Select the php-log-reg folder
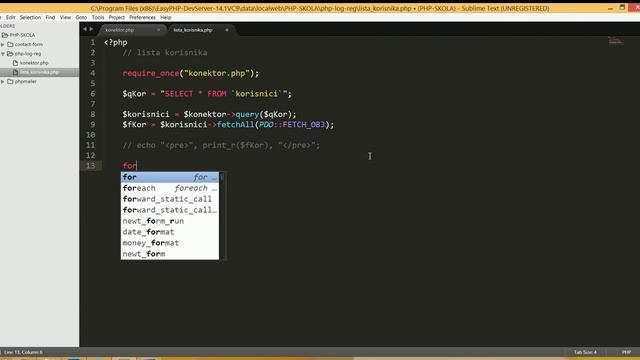This screenshot has height=360, width=640. tap(28, 54)
